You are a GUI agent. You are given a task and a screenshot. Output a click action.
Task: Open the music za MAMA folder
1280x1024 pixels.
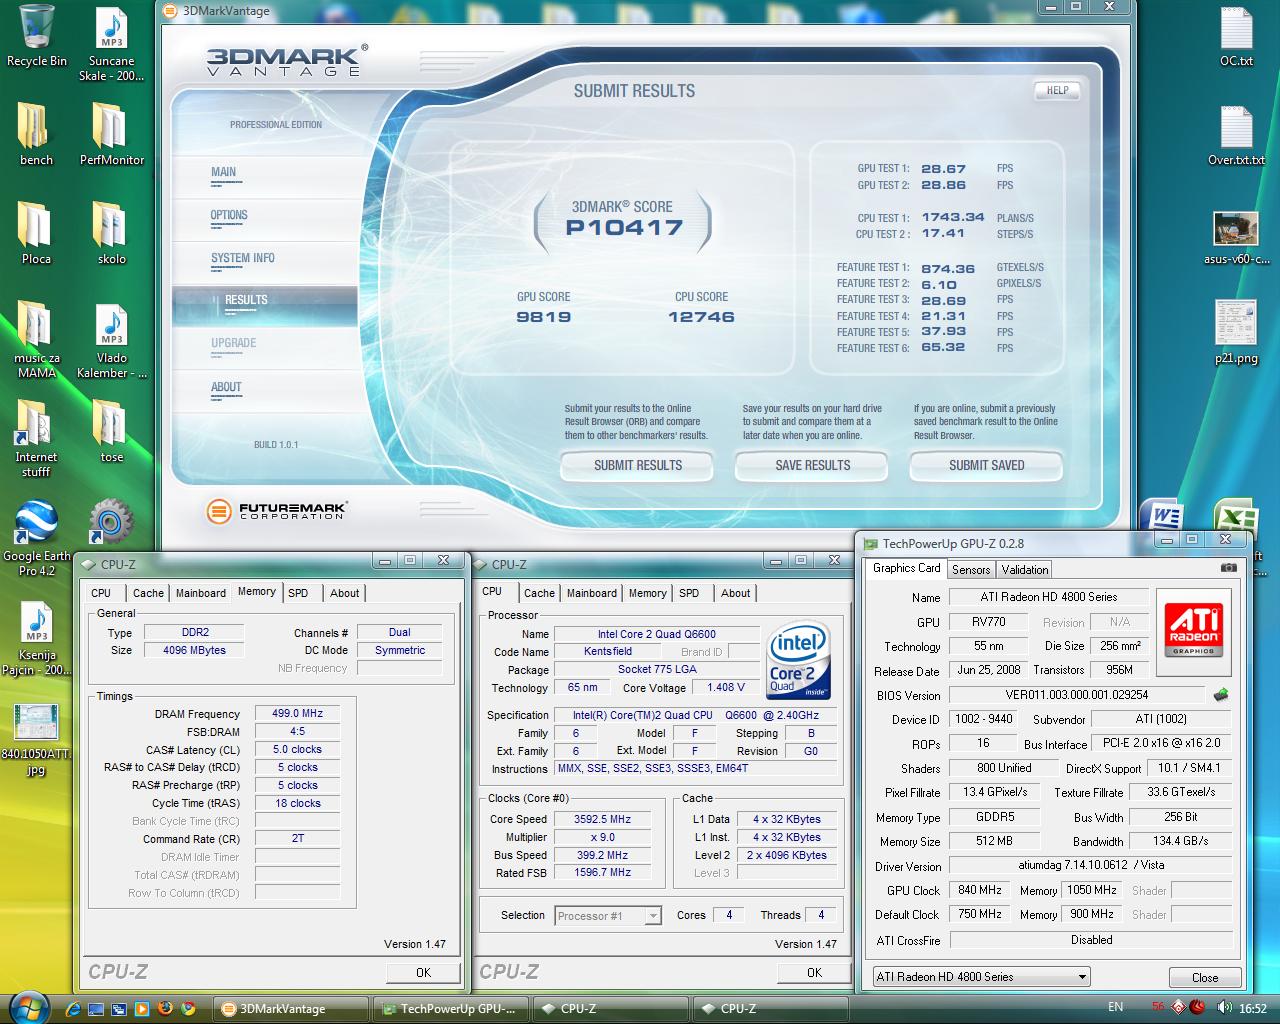pos(36,340)
